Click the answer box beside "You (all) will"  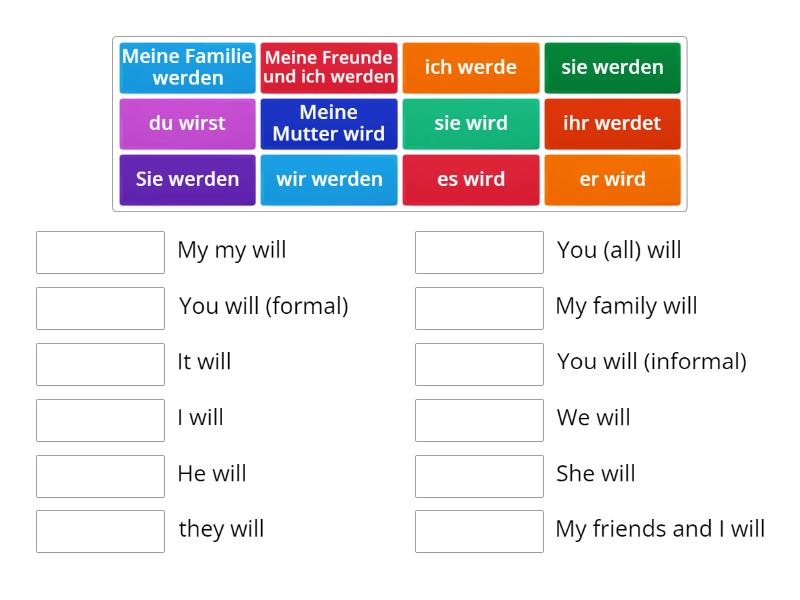click(479, 252)
